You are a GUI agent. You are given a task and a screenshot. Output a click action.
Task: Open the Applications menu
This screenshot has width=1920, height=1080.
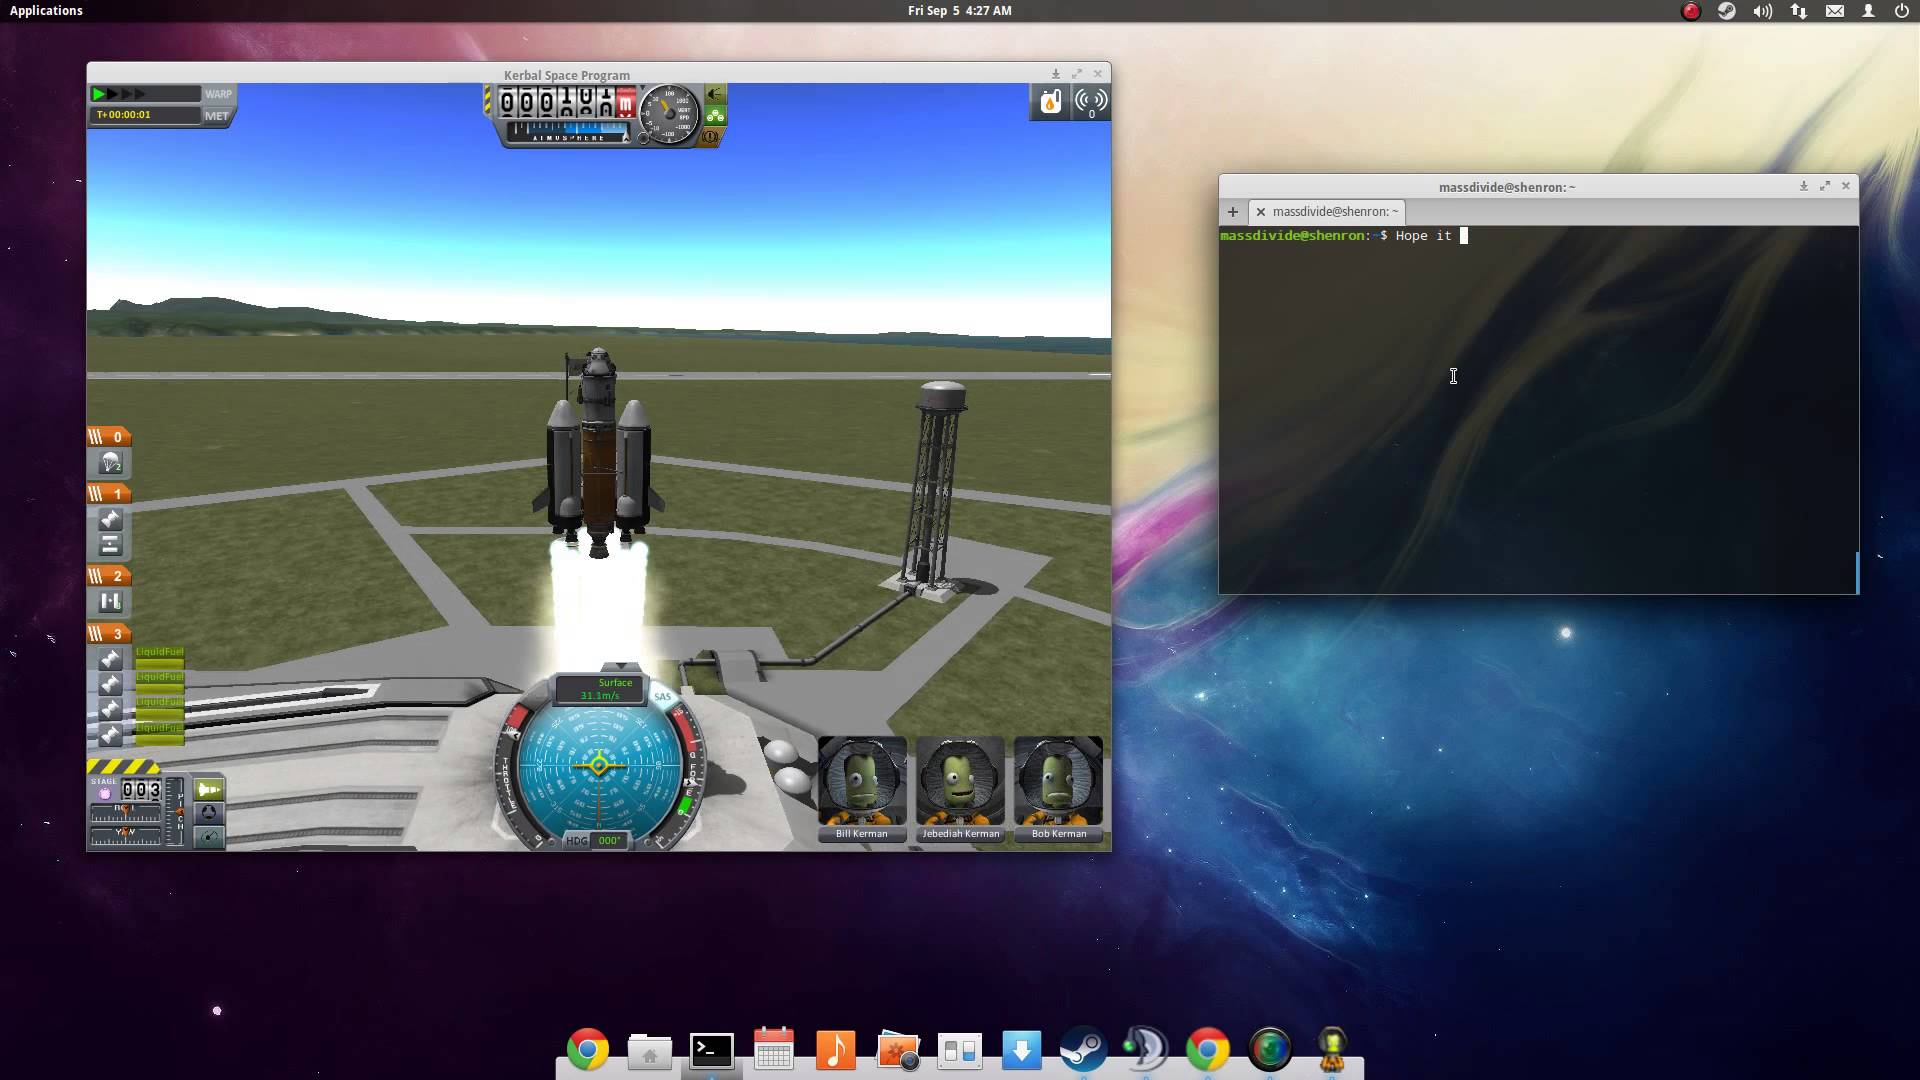46,10
